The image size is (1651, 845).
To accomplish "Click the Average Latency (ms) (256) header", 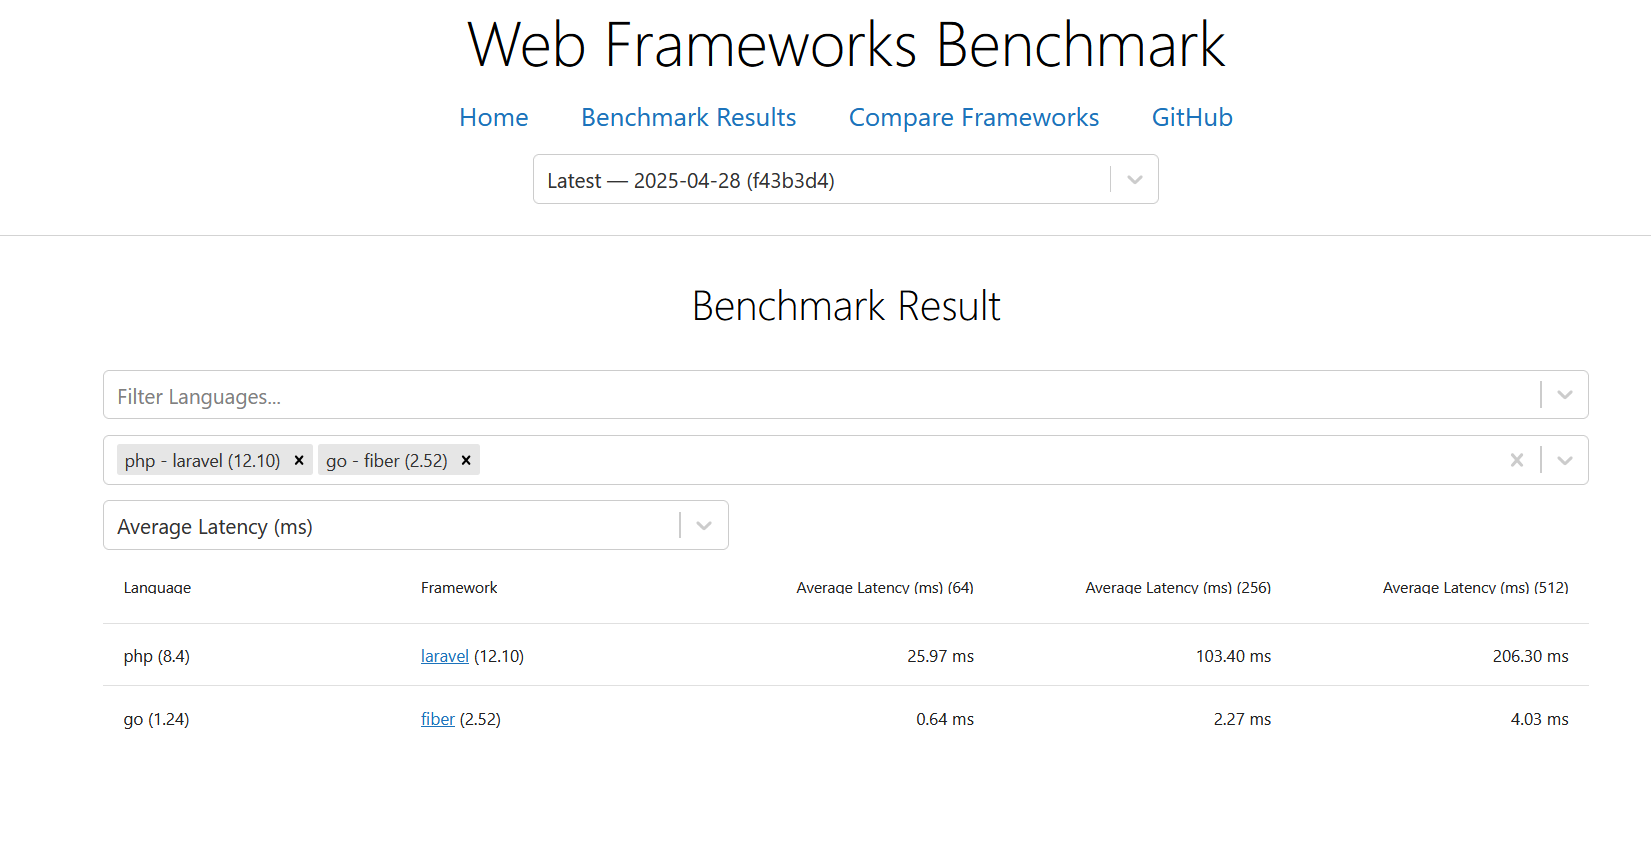I will pos(1178,588).
